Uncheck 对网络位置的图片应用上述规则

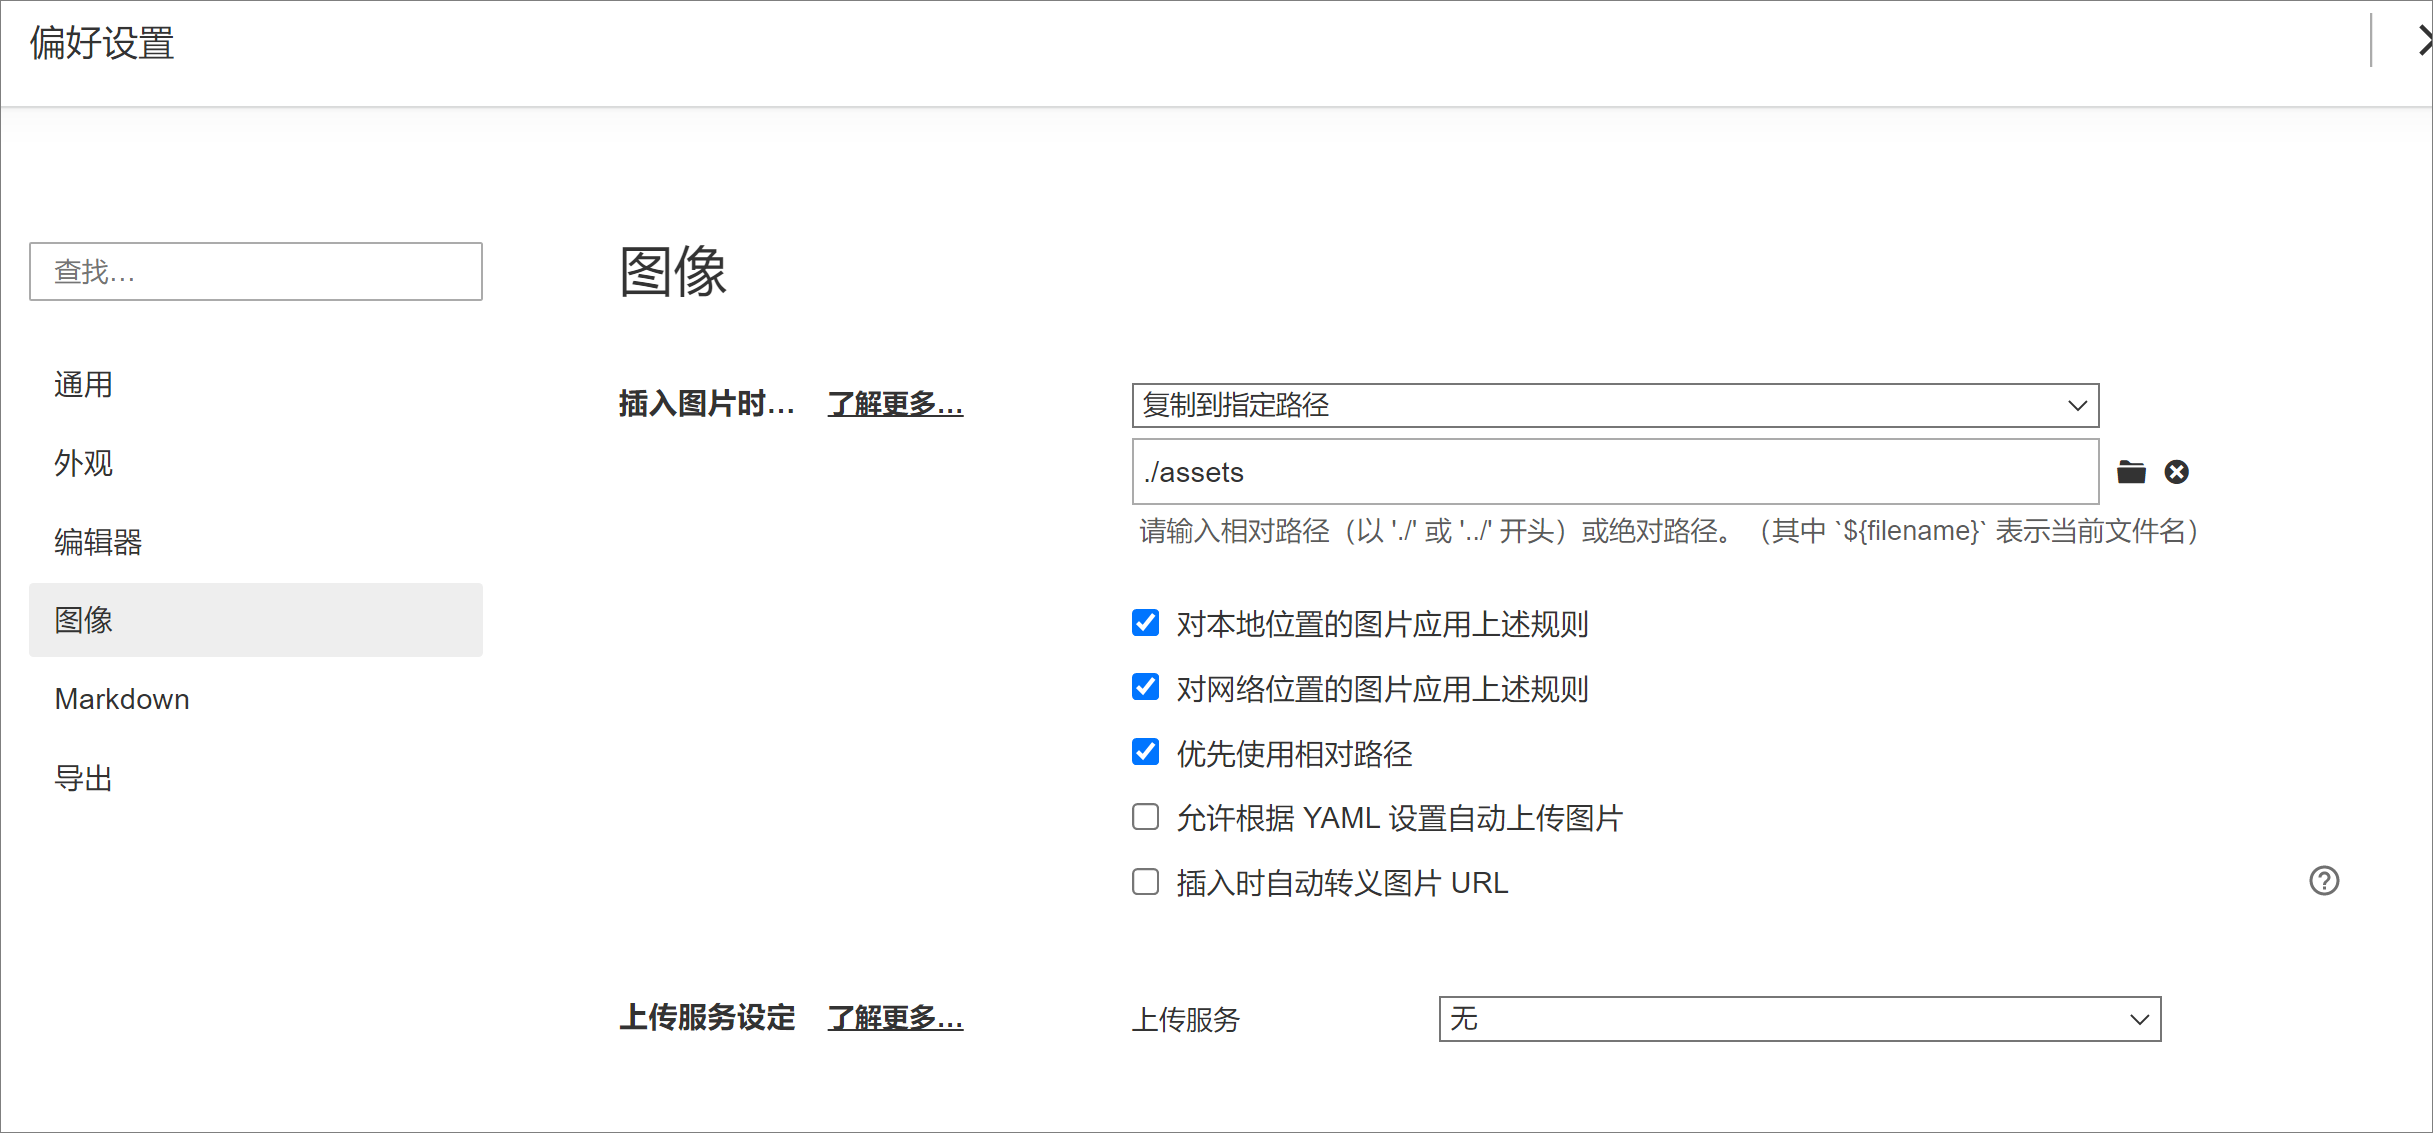click(x=1145, y=688)
